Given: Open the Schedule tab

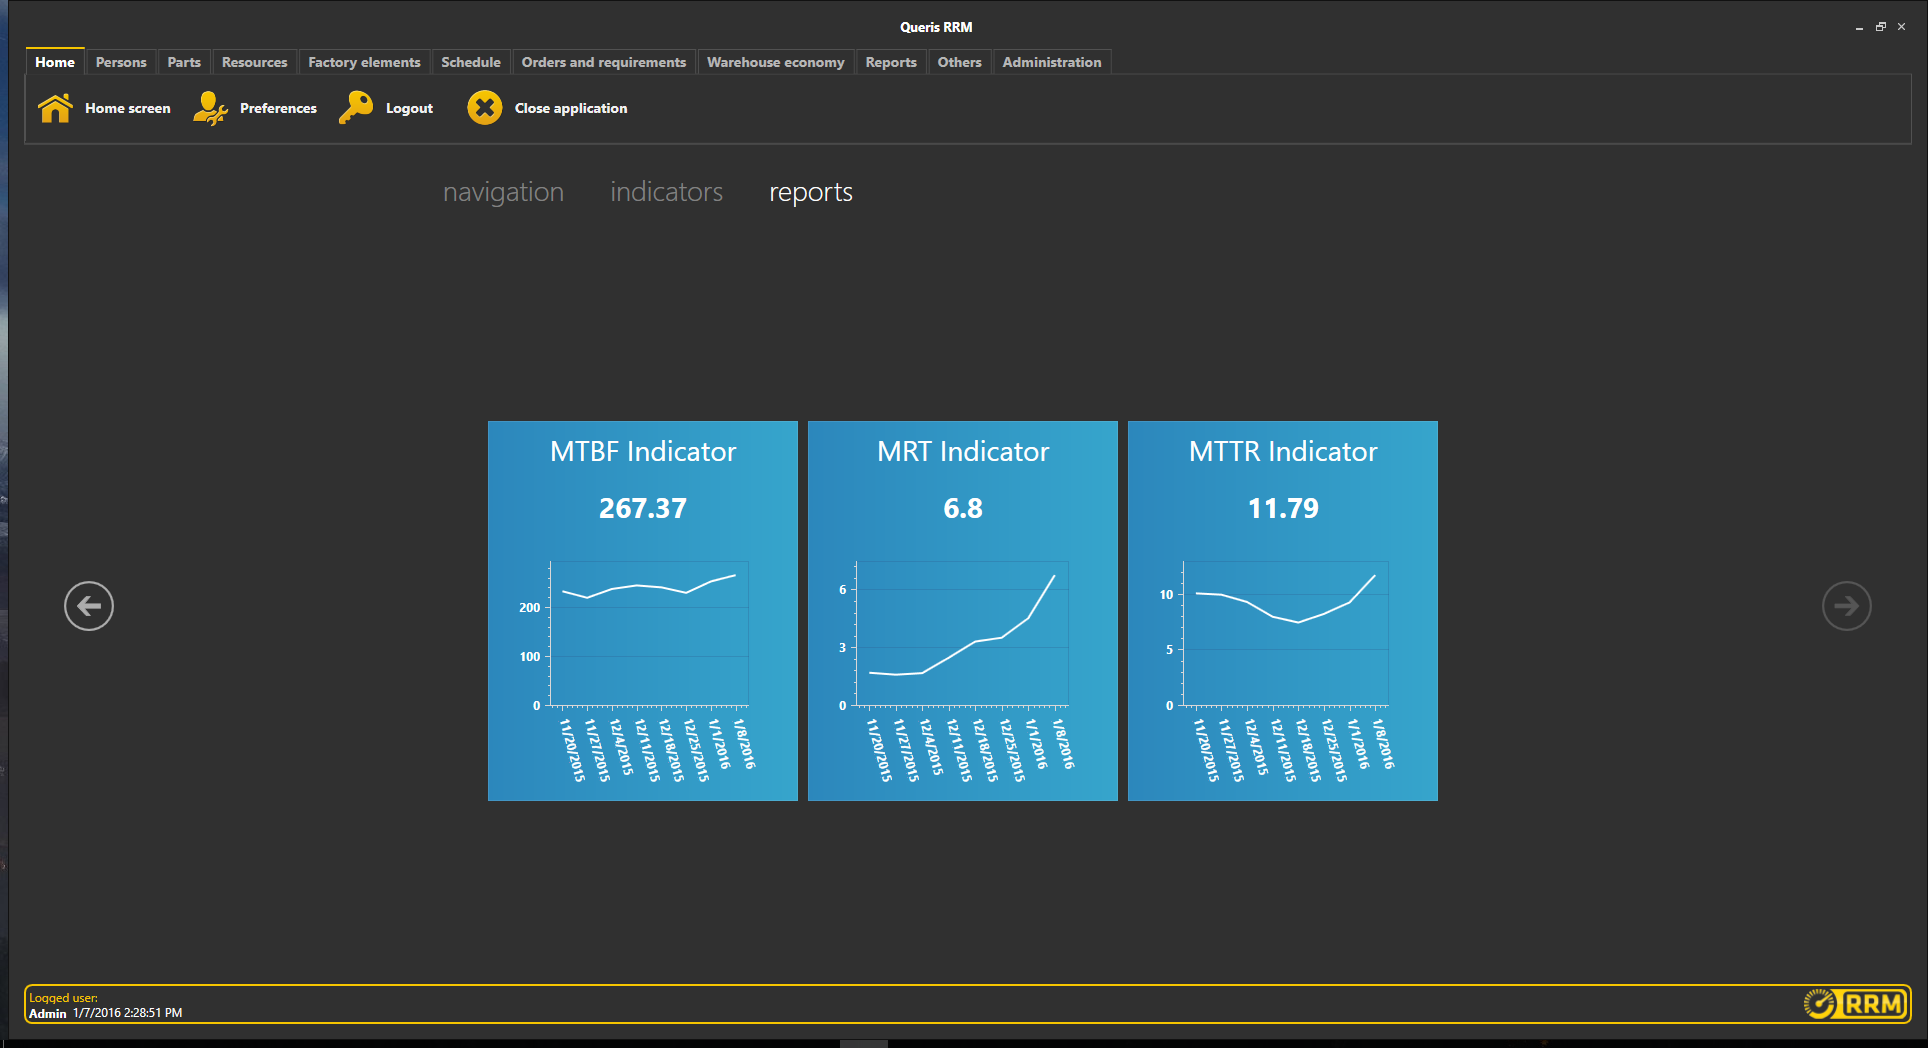Looking at the screenshot, I should click(x=470, y=62).
